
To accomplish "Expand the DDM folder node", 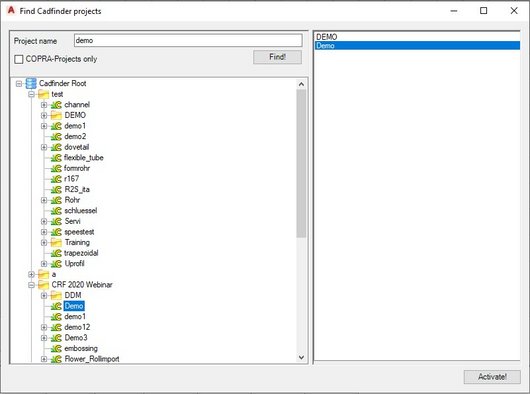I will point(44,296).
